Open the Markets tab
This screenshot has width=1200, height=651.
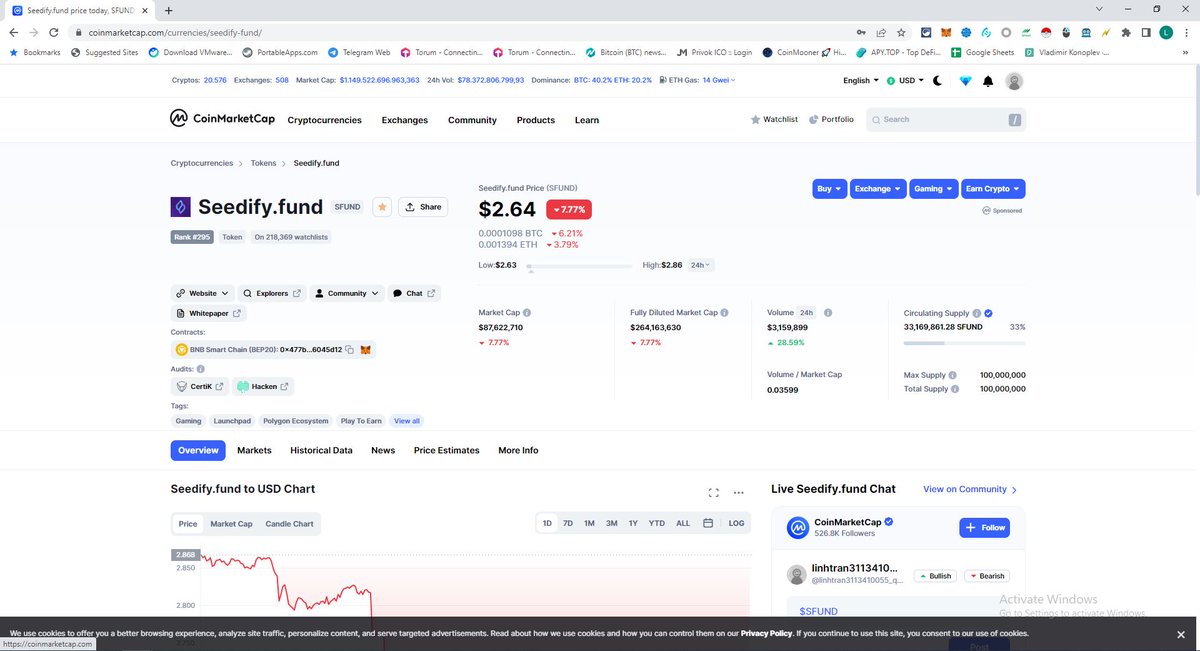coord(254,450)
